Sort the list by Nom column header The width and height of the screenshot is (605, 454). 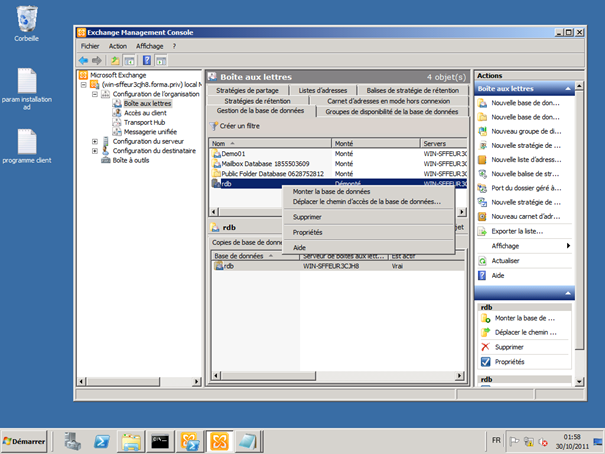click(x=270, y=143)
